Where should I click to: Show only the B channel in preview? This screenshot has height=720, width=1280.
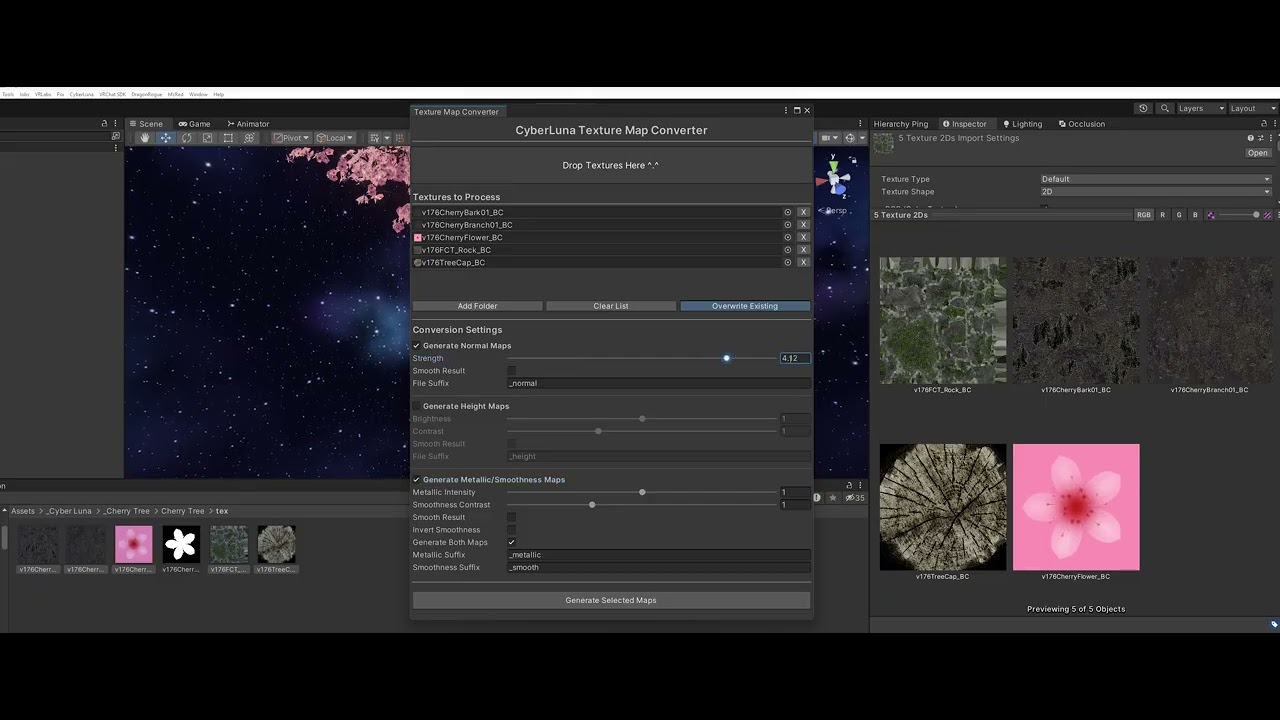coord(1195,215)
